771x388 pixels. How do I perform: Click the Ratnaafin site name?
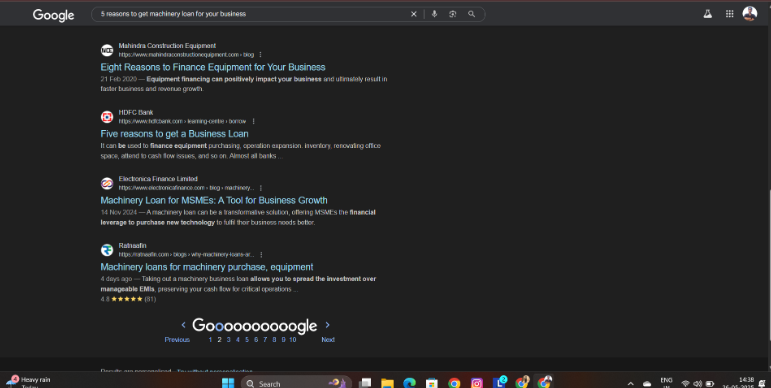tap(132, 245)
